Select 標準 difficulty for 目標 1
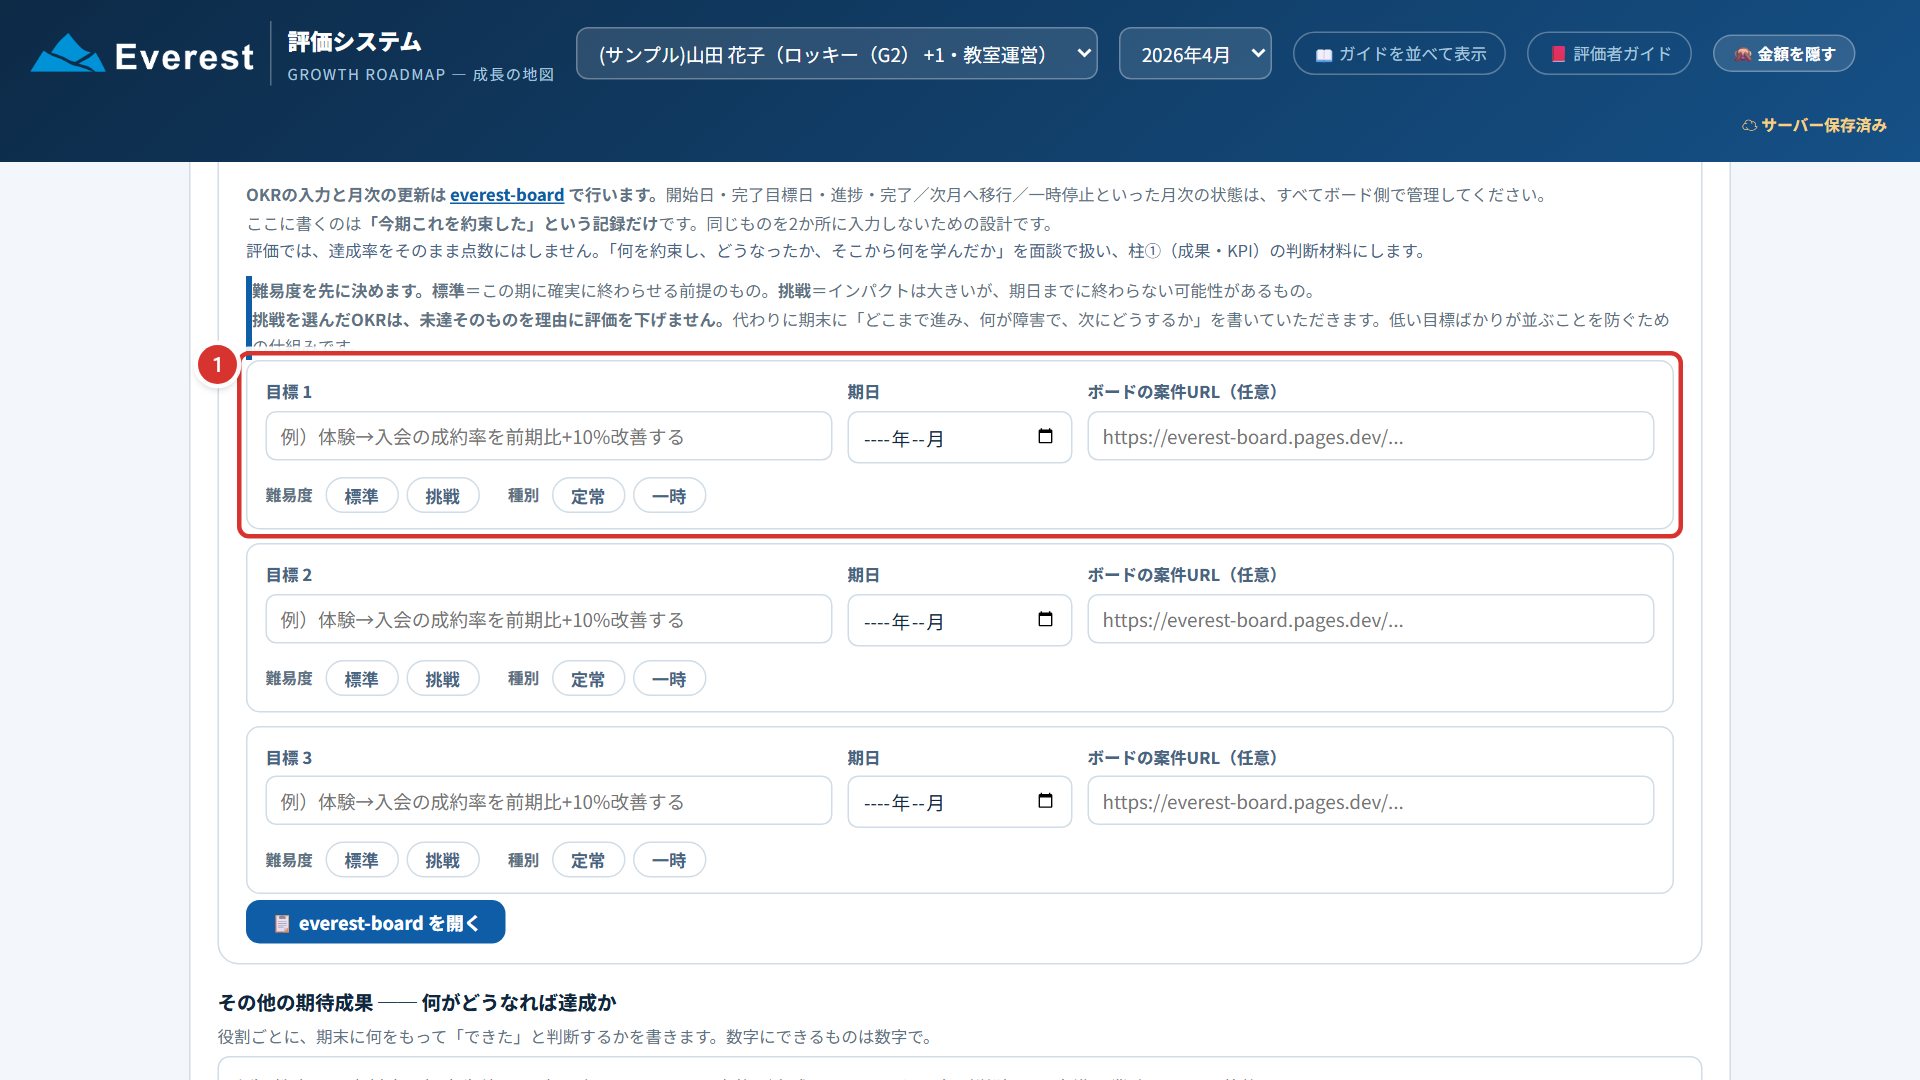 pyautogui.click(x=362, y=496)
